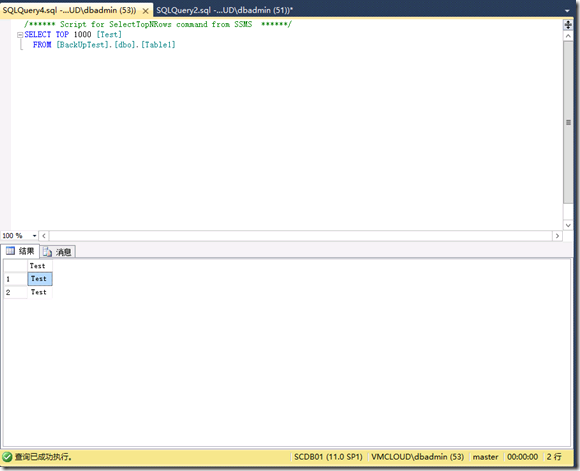
Task: Select row header 1 in results grid
Action: coord(16,279)
